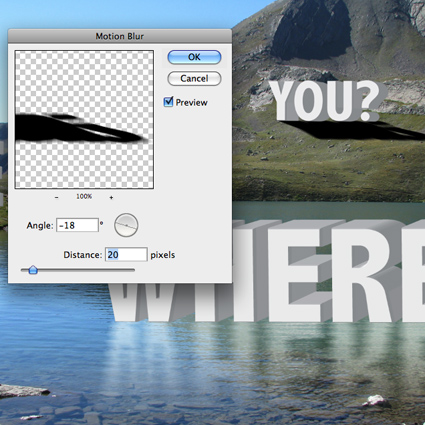Confirm Motion Blur with the OK button

tap(194, 57)
